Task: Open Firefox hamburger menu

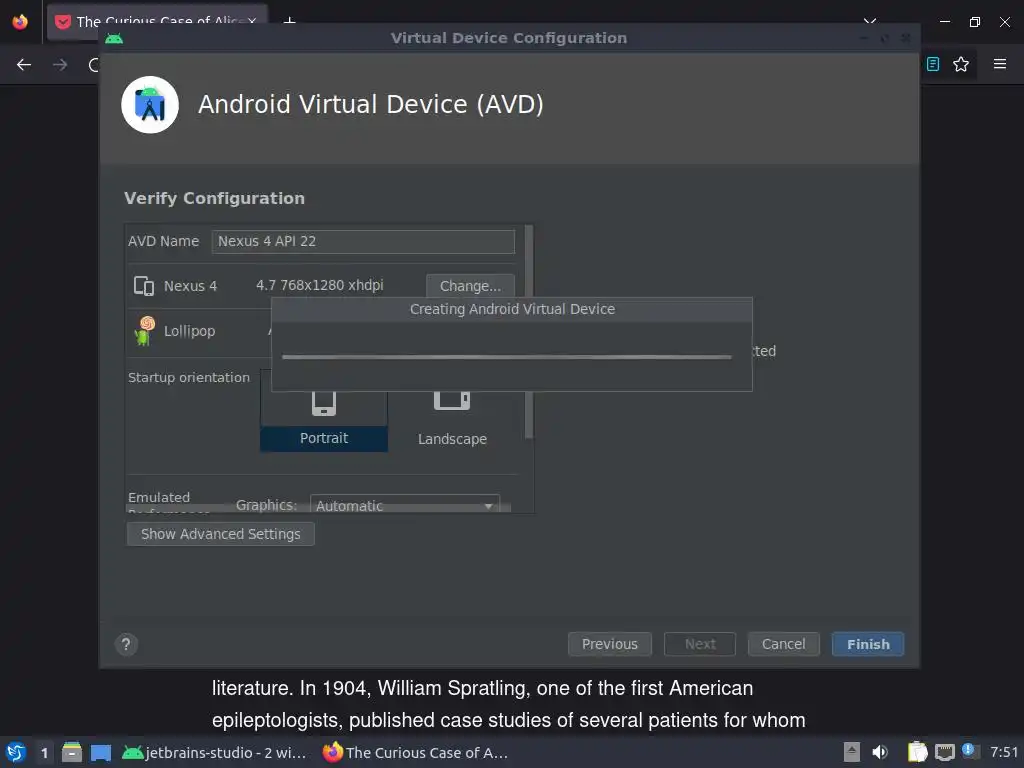Action: [1000, 64]
